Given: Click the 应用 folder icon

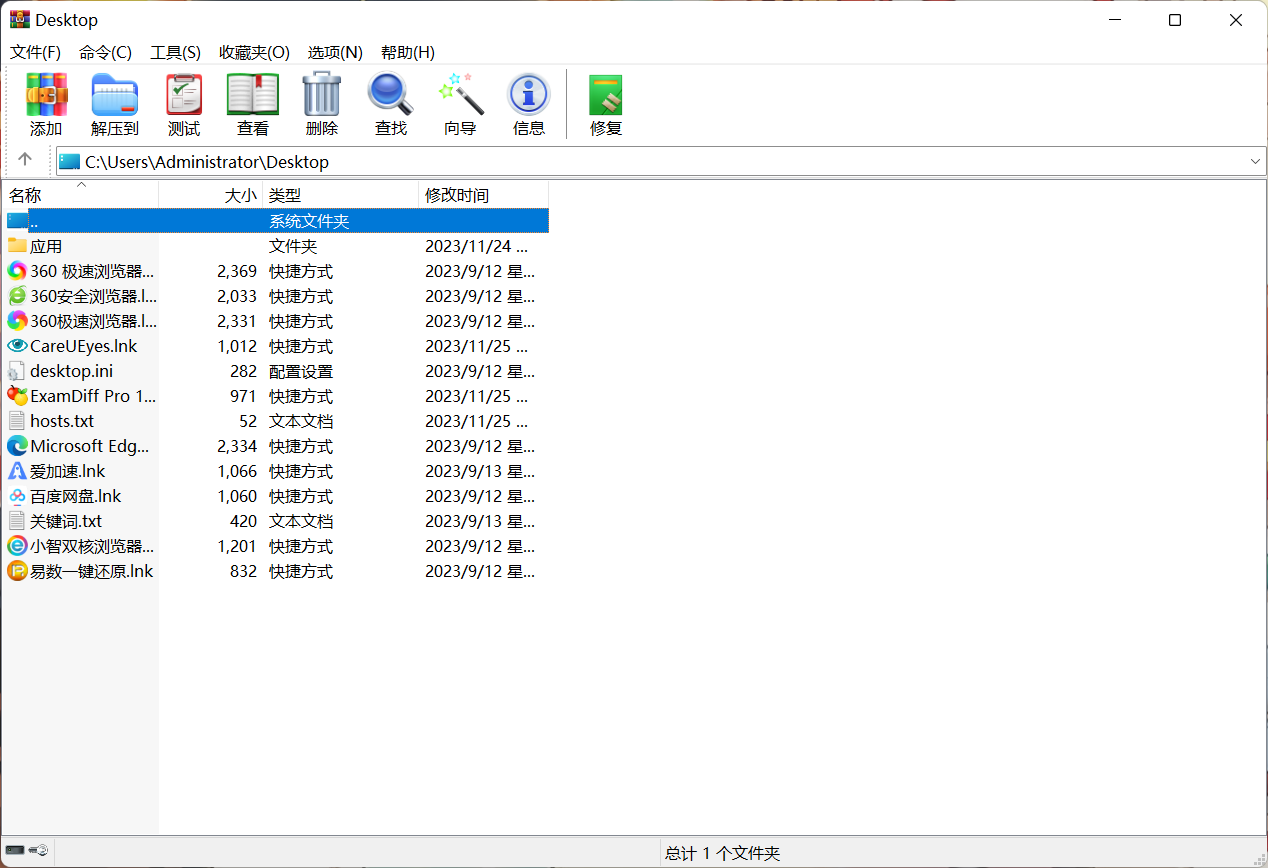Looking at the screenshot, I should (17, 246).
